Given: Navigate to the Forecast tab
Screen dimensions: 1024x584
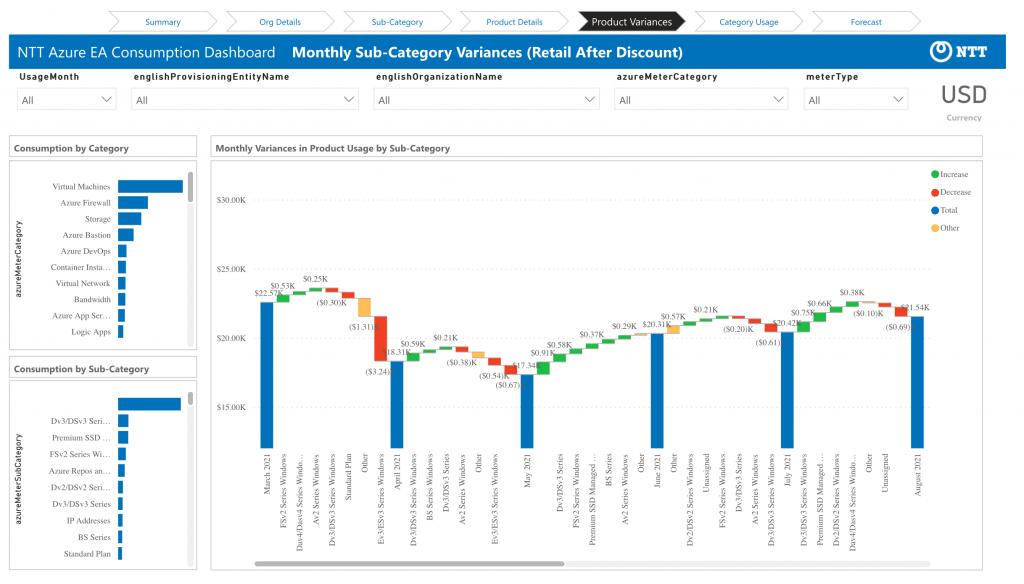Looking at the screenshot, I should [866, 22].
